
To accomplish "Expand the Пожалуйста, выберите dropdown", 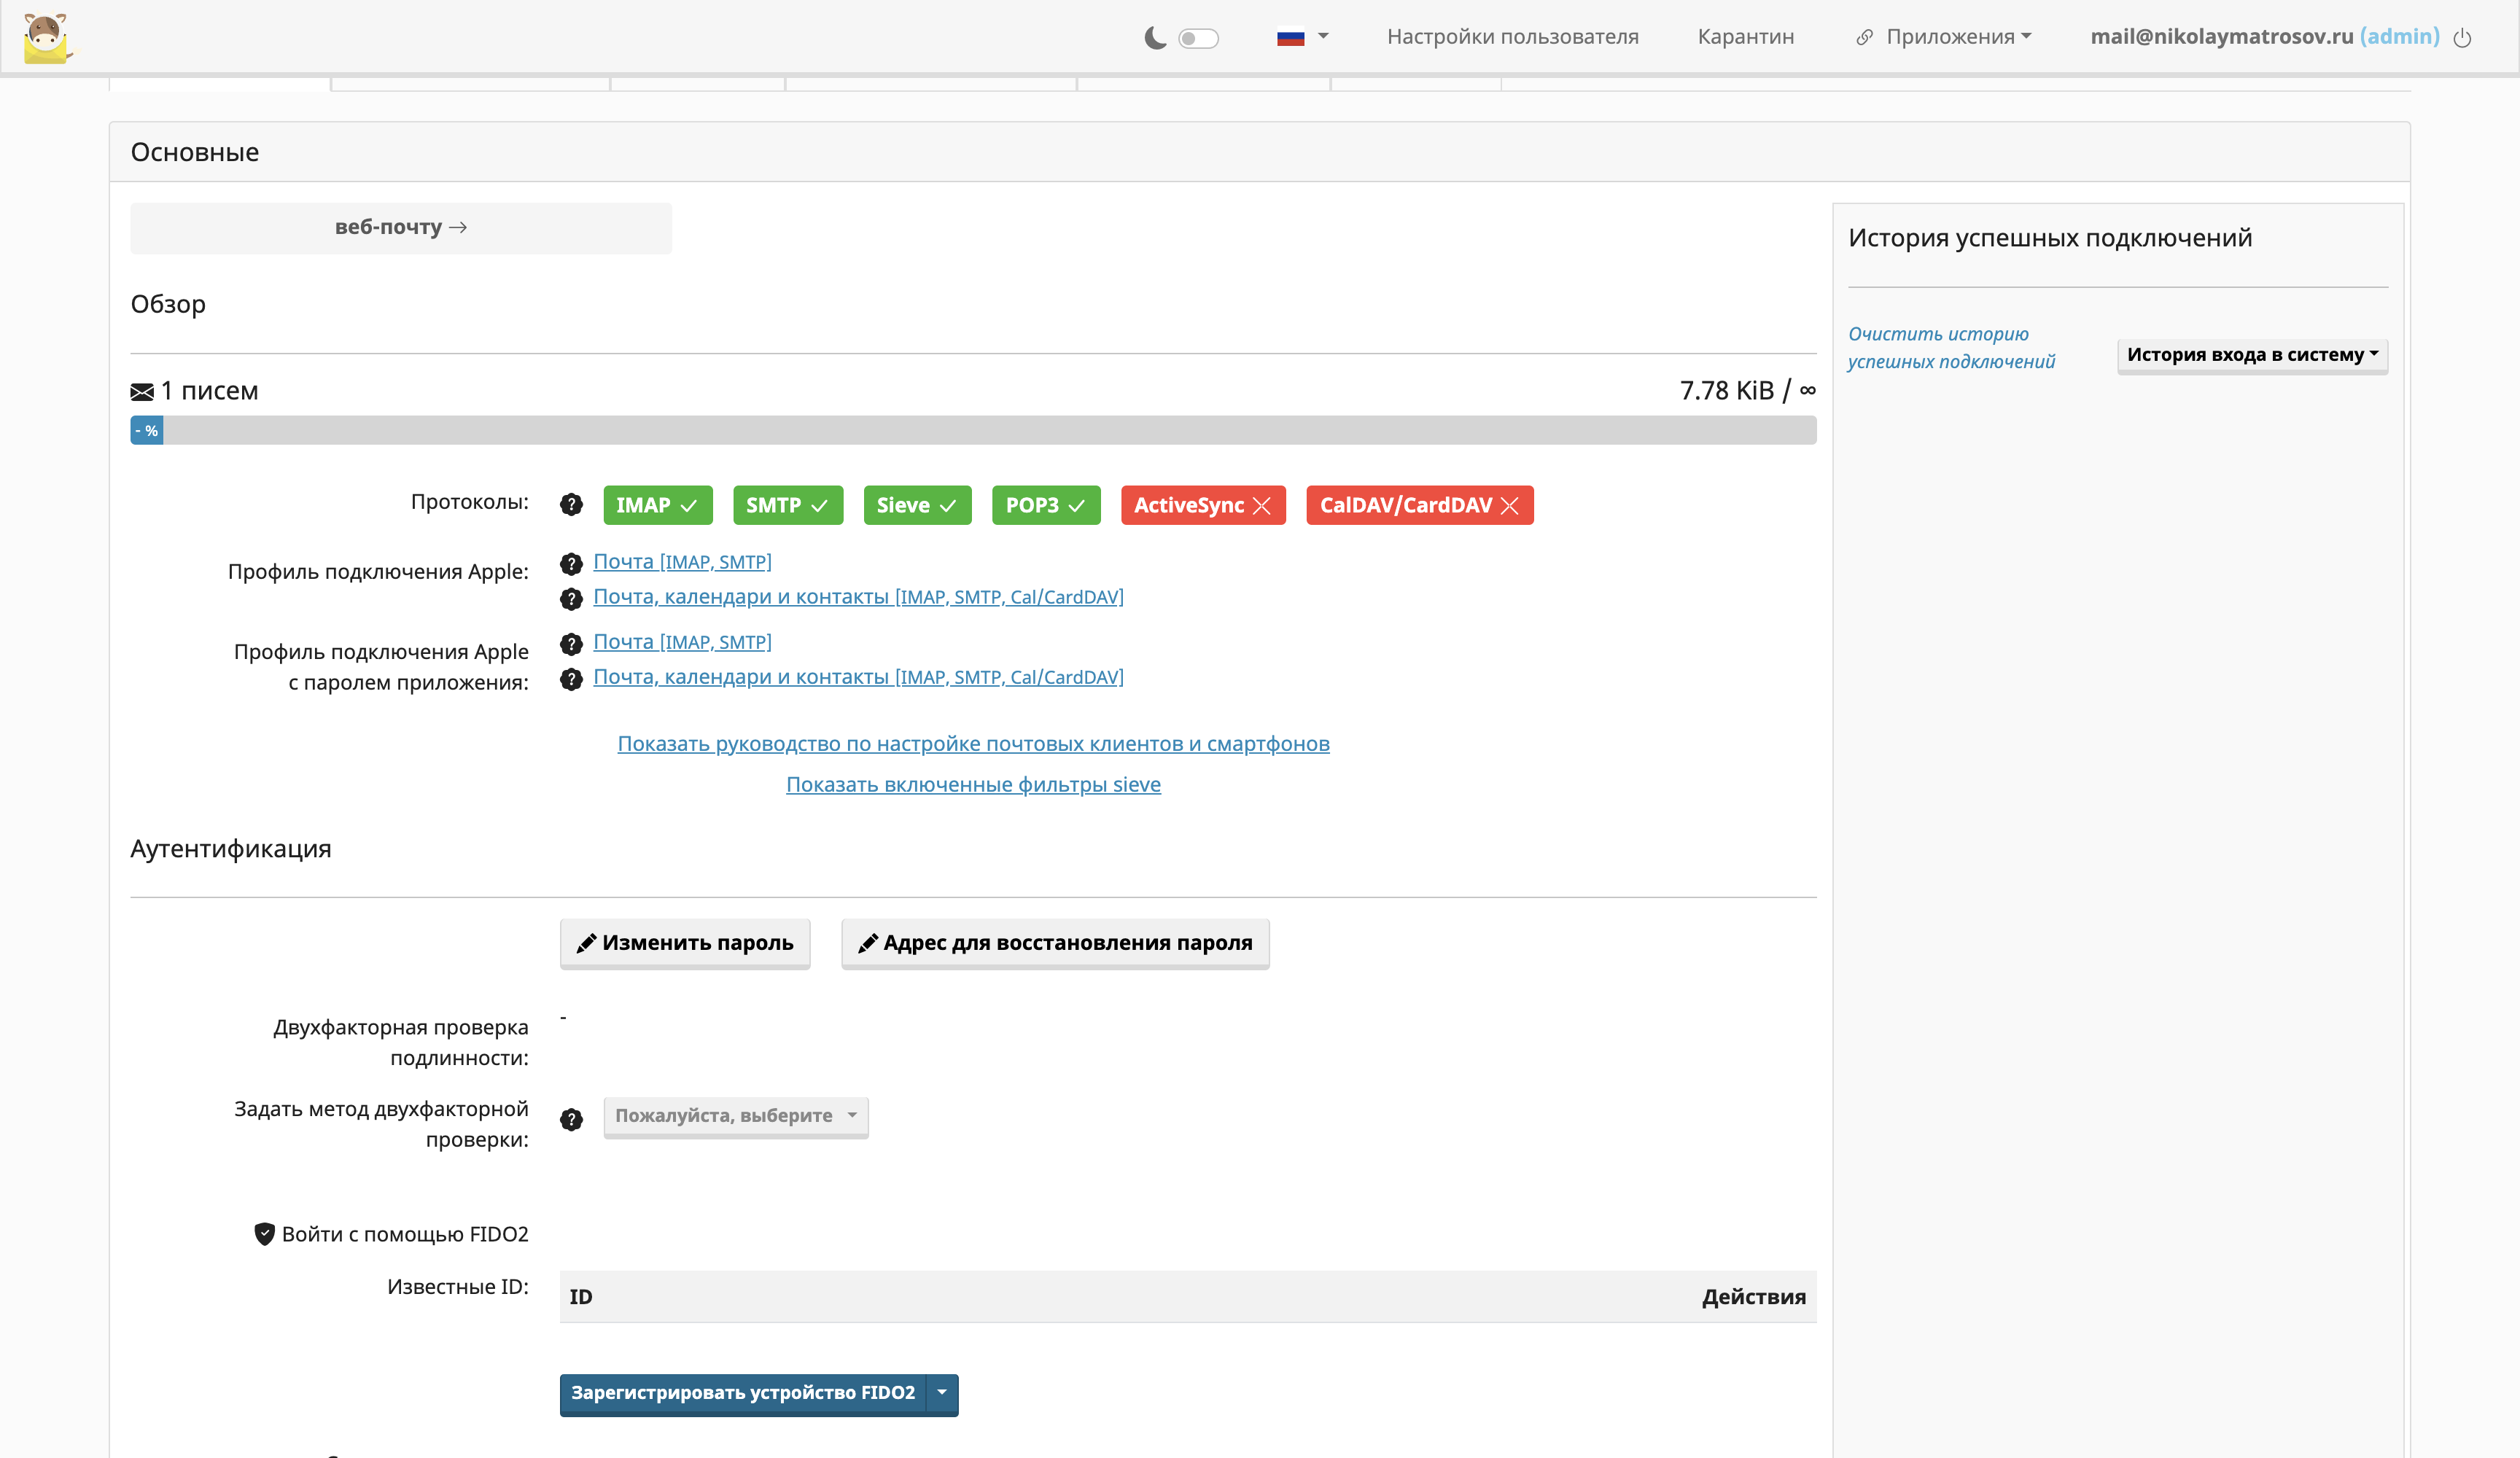I will coord(735,1116).
